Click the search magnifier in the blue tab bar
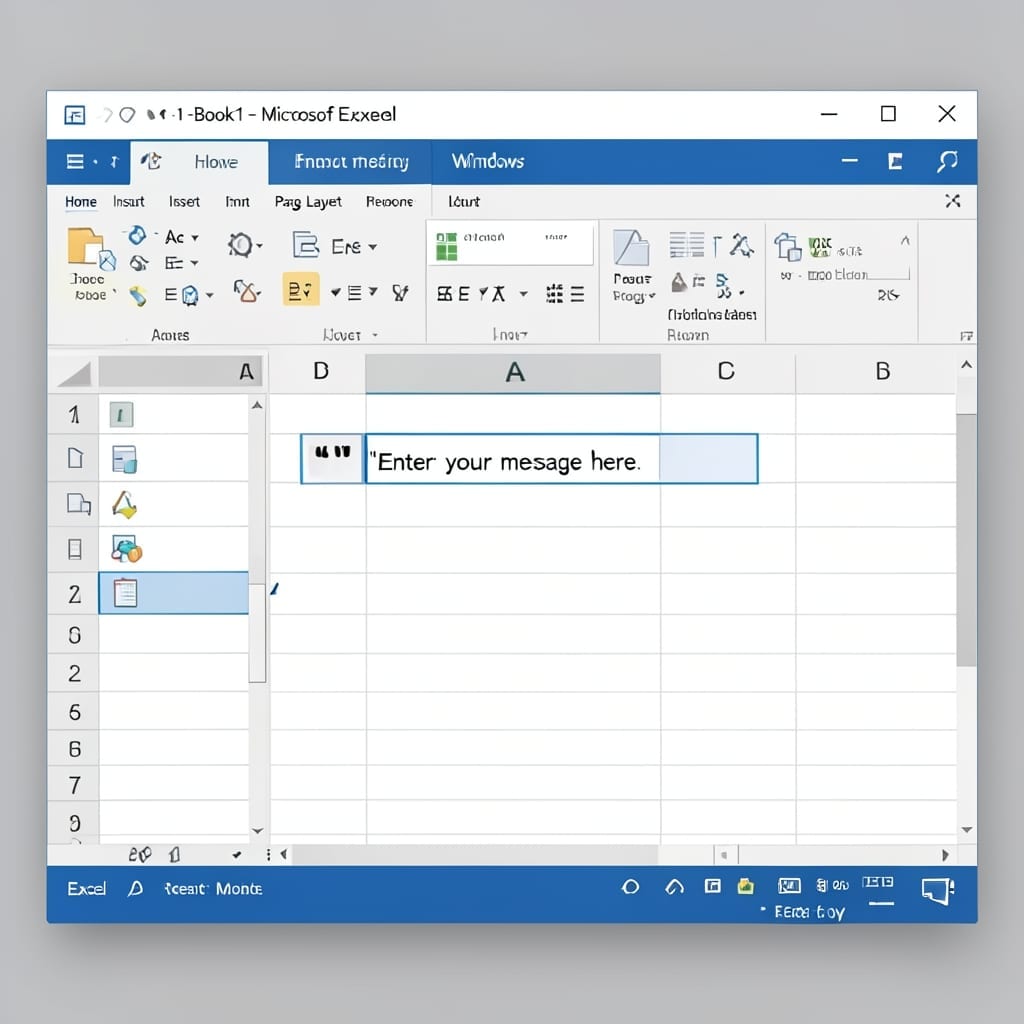The width and height of the screenshot is (1024, 1024). click(x=947, y=161)
